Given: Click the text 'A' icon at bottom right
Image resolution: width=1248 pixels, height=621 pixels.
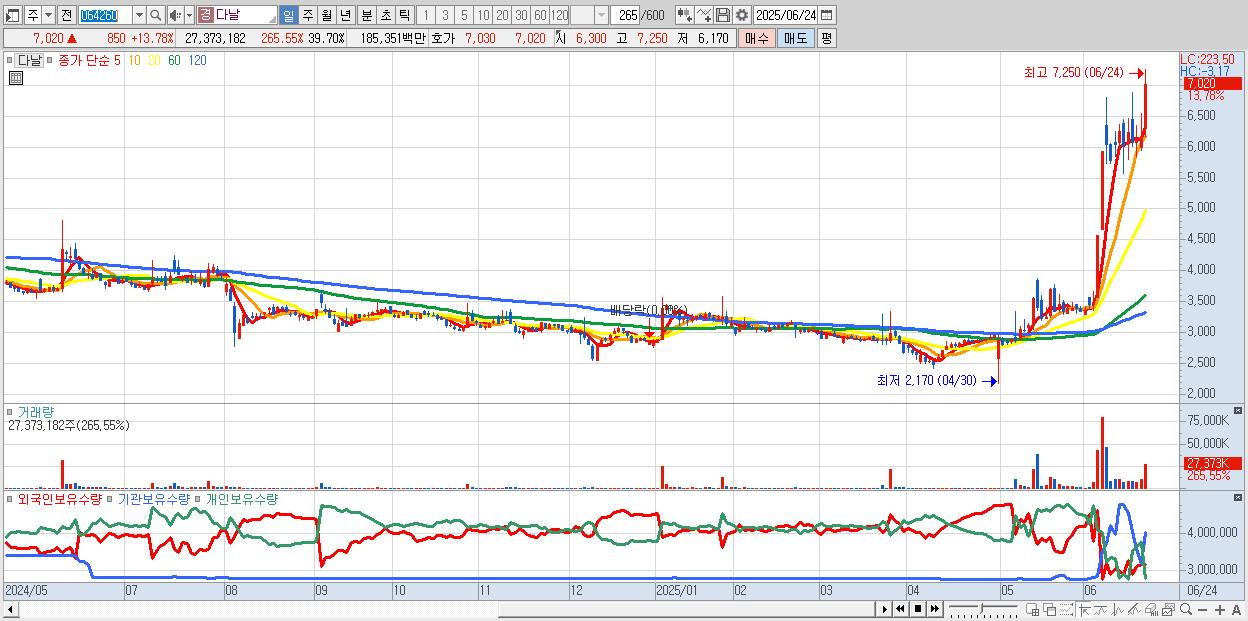Looking at the screenshot, I should (x=1236, y=609).
